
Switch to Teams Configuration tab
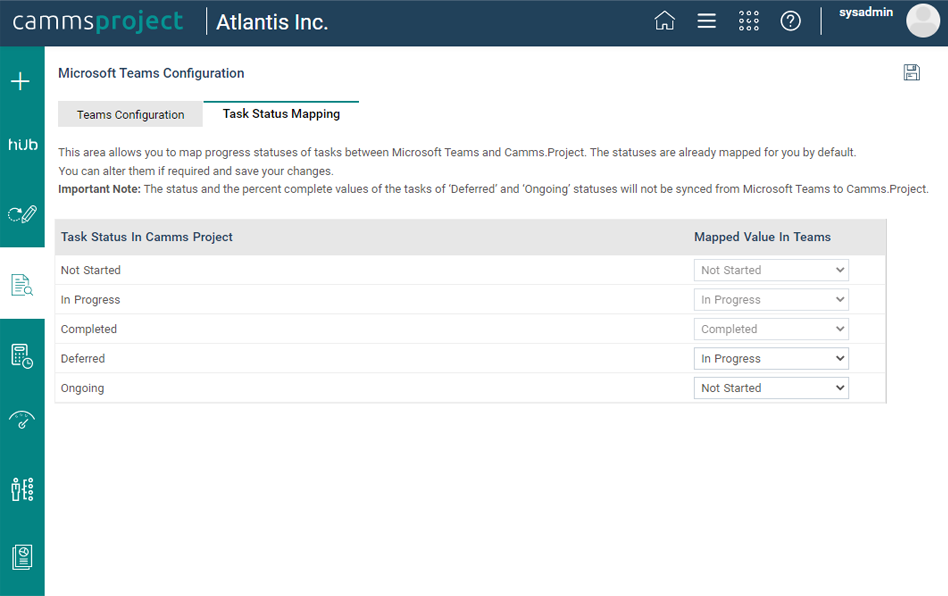130,114
